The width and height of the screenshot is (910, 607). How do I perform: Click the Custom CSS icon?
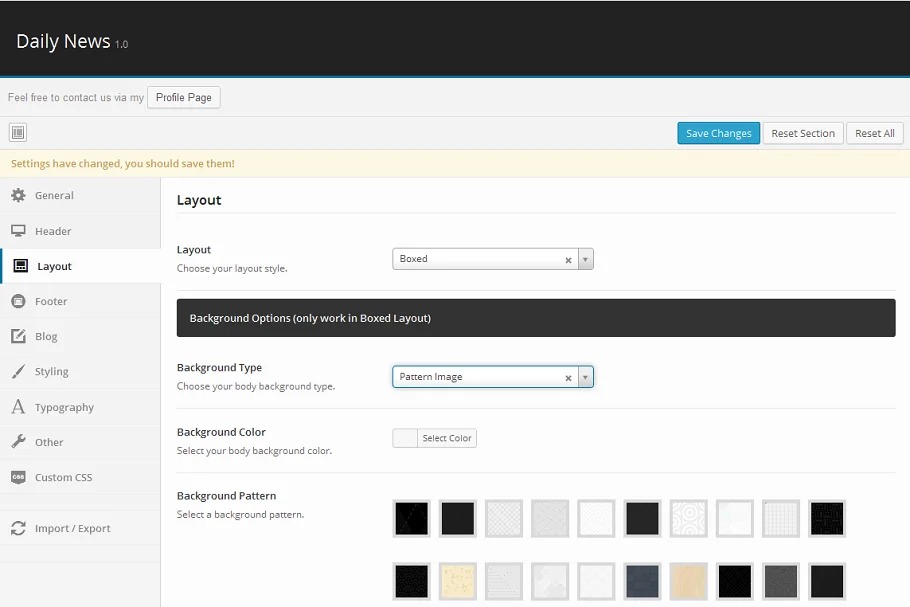click(x=18, y=477)
